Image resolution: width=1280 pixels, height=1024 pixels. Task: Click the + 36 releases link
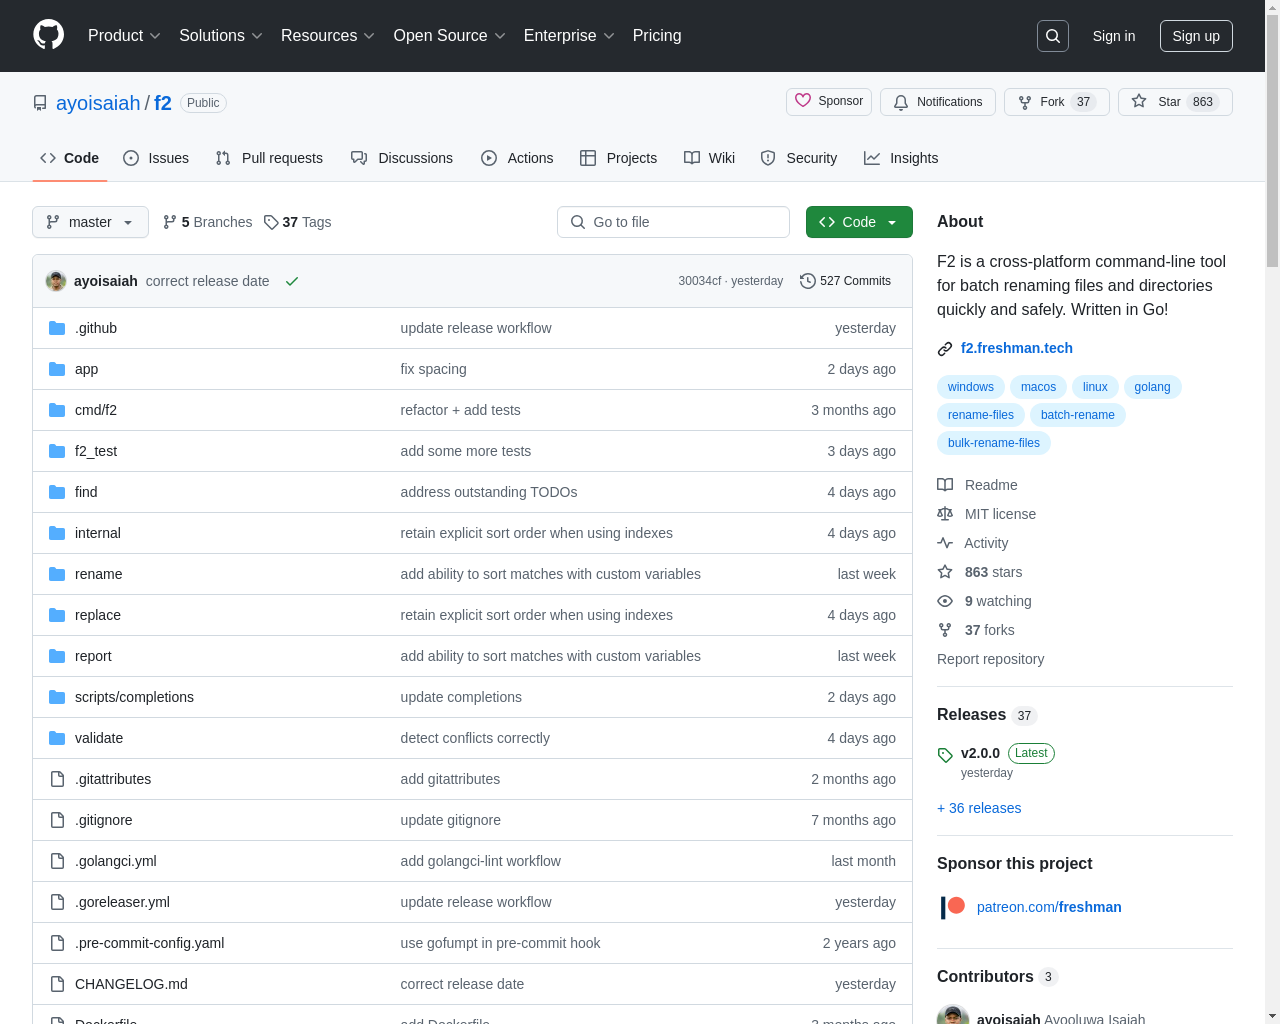tap(979, 808)
